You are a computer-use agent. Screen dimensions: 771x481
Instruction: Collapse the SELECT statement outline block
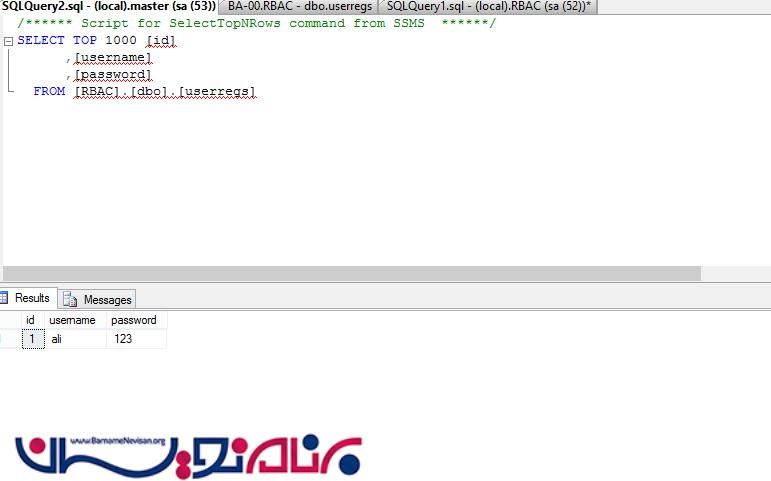point(9,41)
